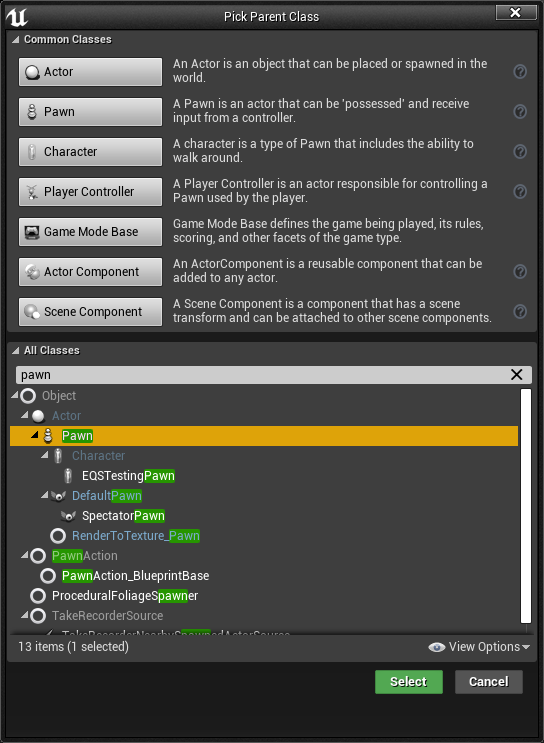This screenshot has width=544, height=743.
Task: Click help icon beside Character description
Action: click(520, 152)
